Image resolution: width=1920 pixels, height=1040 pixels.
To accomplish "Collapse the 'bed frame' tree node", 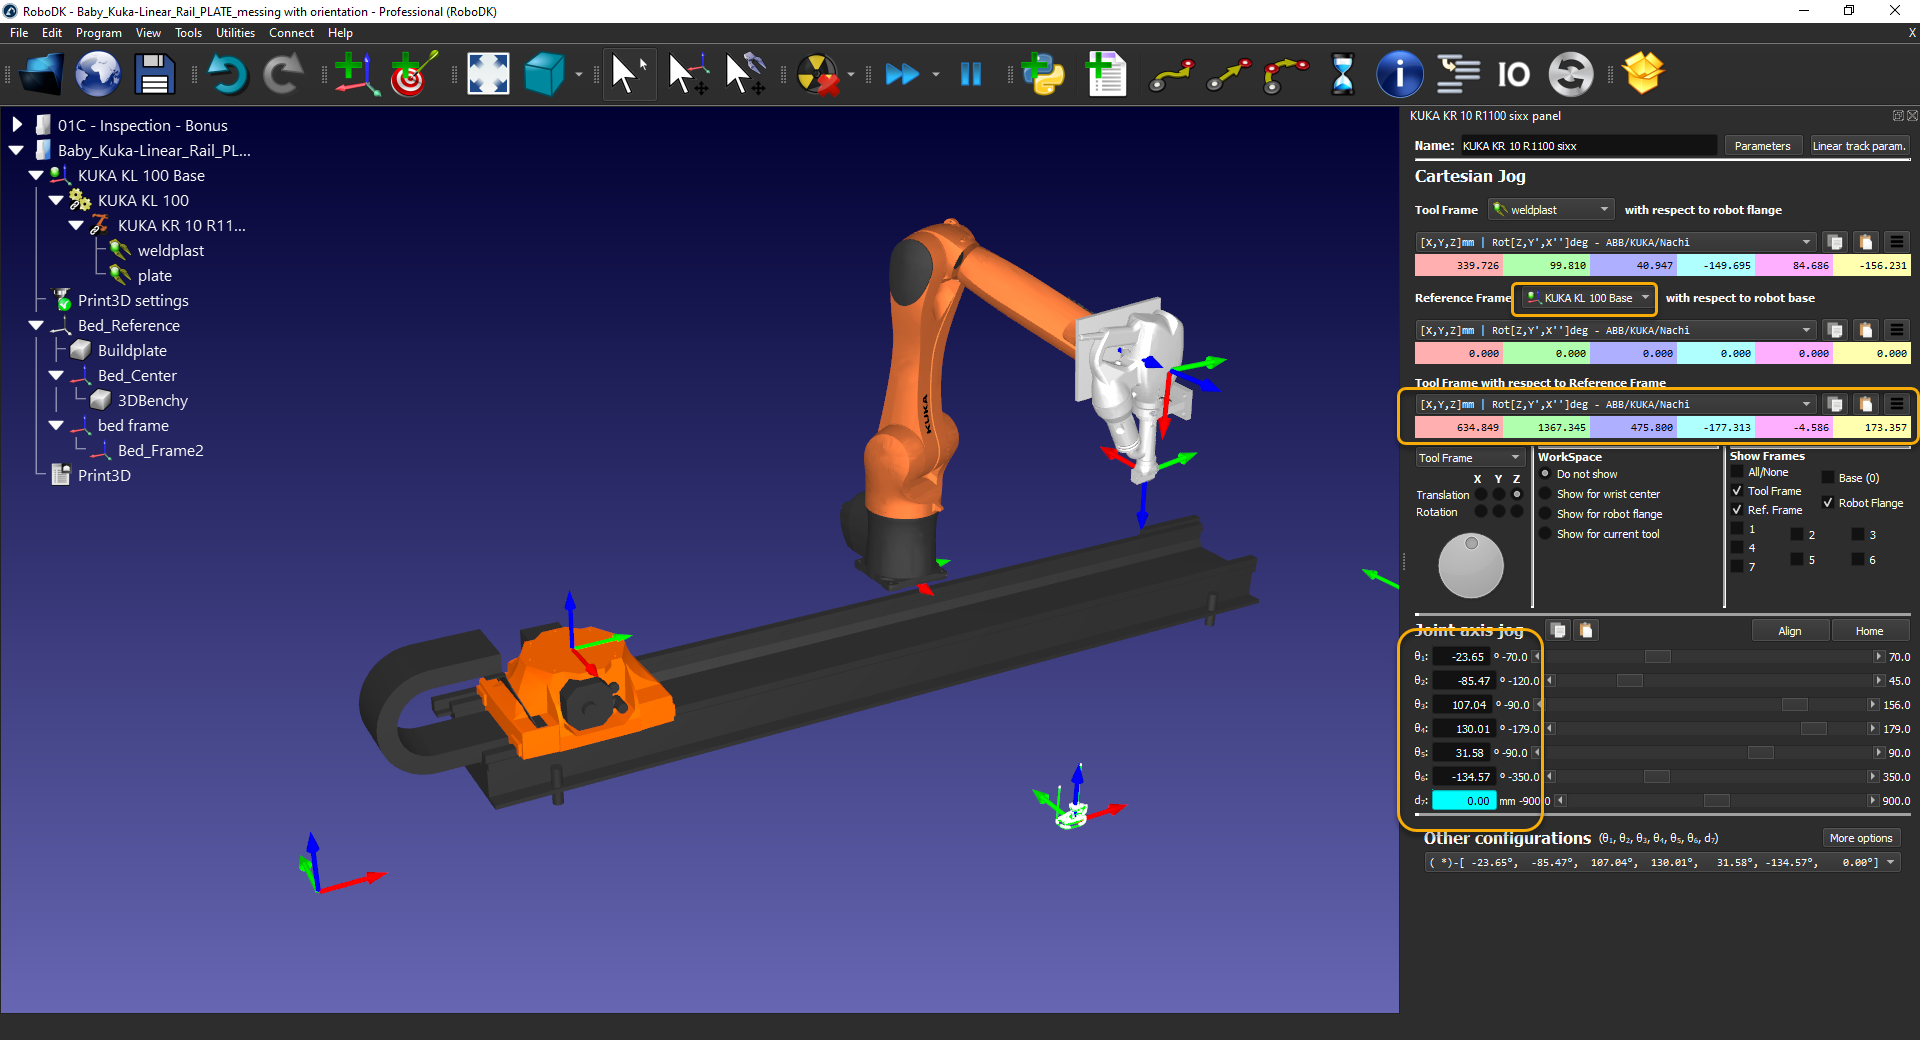I will (x=56, y=425).
